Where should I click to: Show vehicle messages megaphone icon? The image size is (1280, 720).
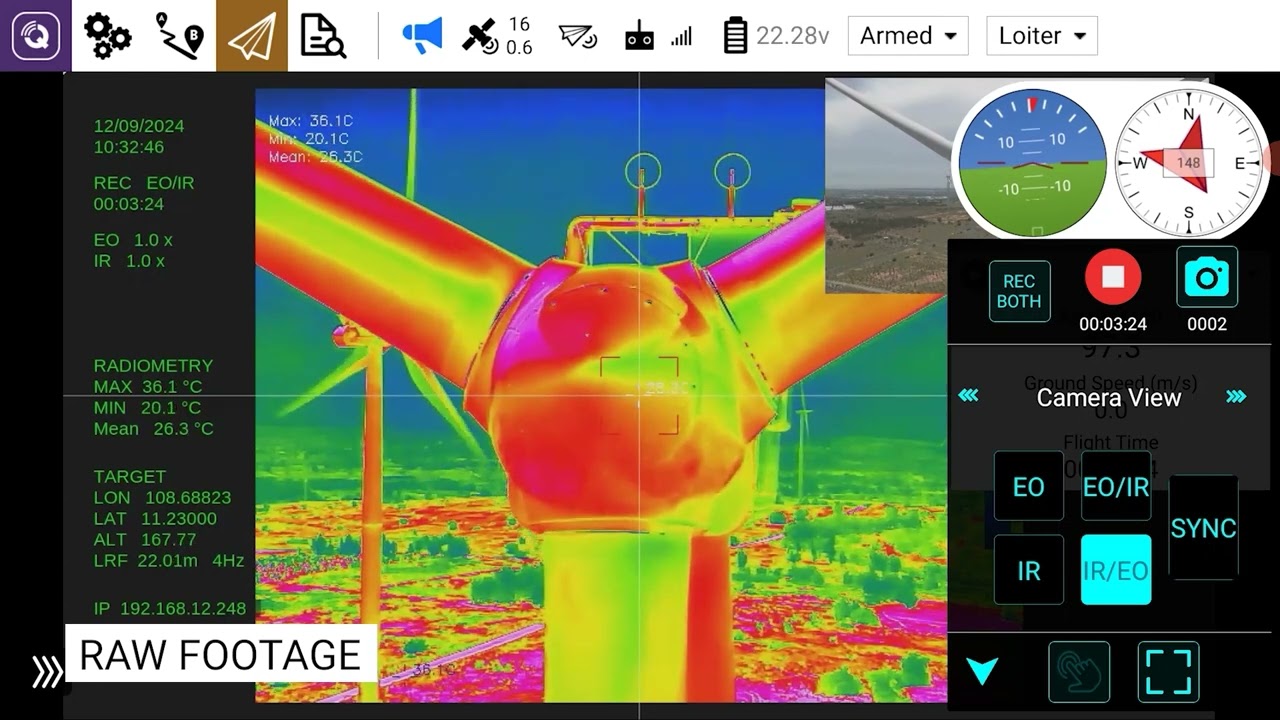click(422, 36)
